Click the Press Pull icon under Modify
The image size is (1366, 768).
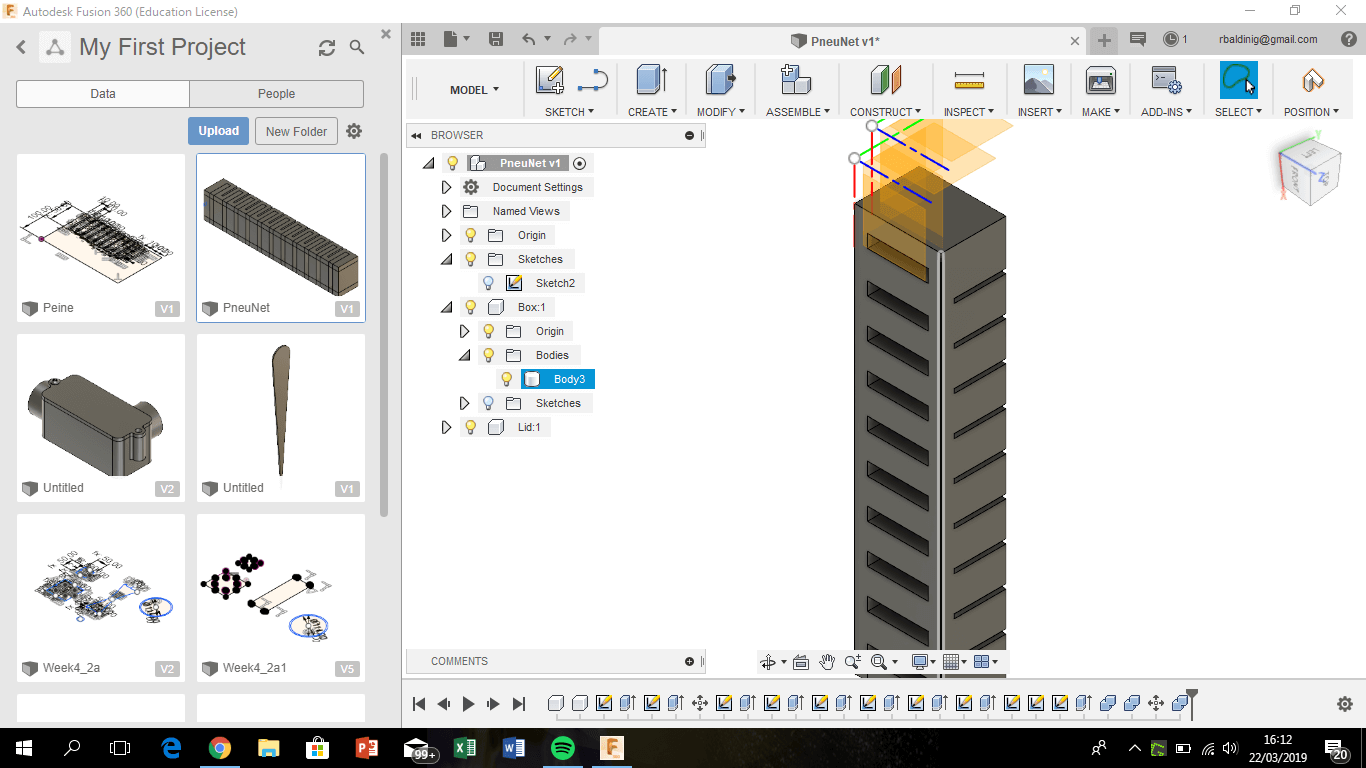(720, 80)
